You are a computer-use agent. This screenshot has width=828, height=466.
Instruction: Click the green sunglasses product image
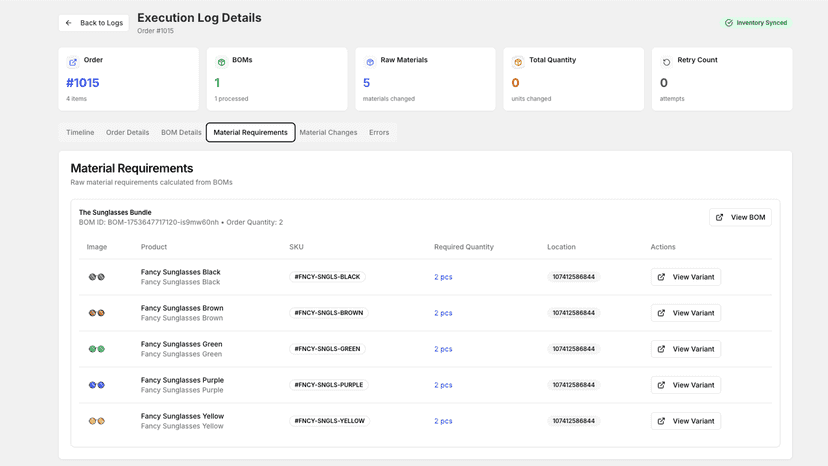coord(97,349)
